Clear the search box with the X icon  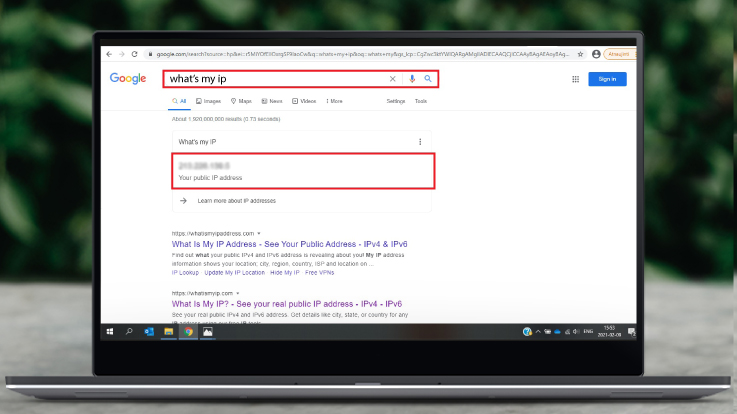[x=392, y=79]
